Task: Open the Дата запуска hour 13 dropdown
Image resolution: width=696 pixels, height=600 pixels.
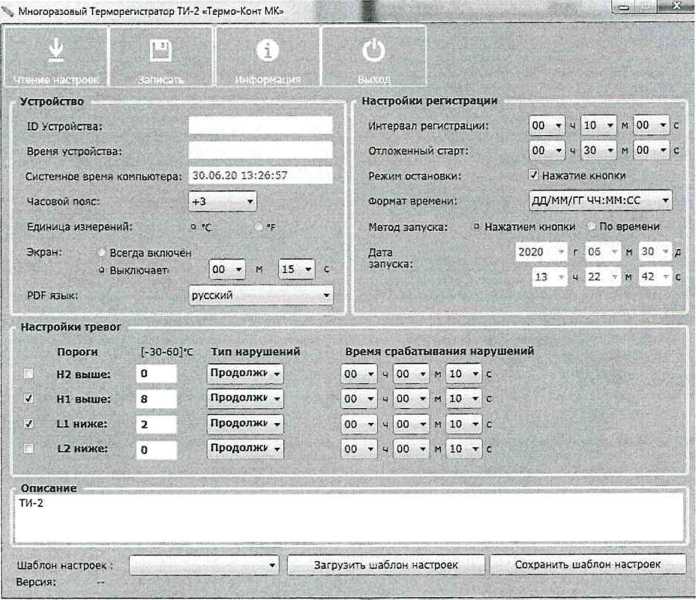Action: pyautogui.click(x=550, y=277)
